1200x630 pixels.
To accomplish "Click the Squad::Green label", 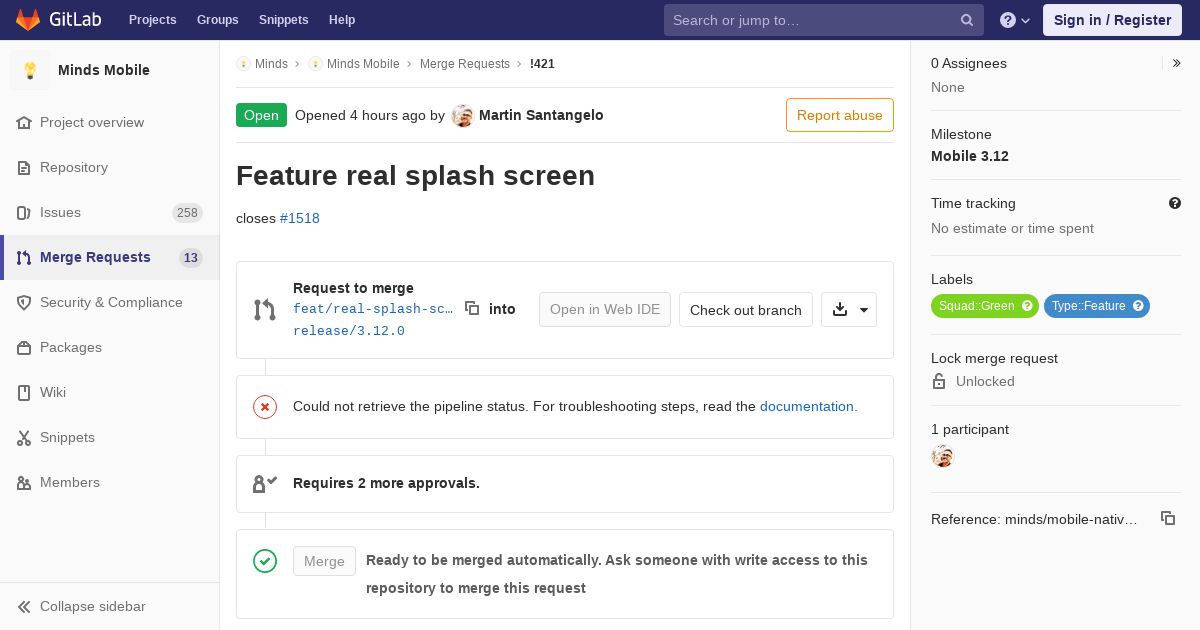I will 976,306.
